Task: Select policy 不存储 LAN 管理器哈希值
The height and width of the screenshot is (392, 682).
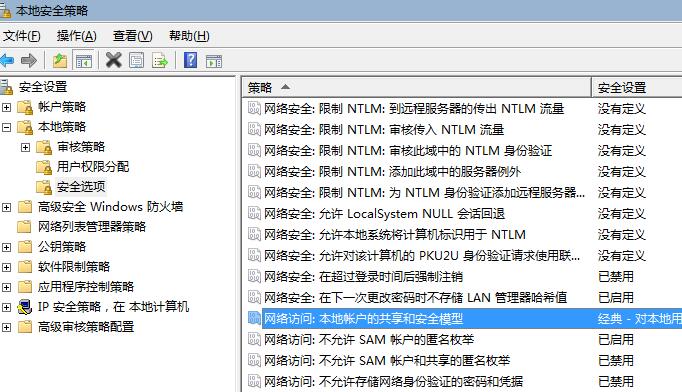Action: (415, 298)
